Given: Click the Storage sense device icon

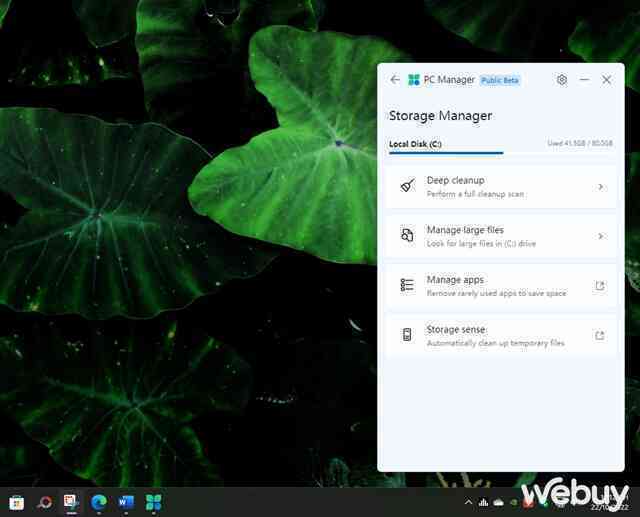Looking at the screenshot, I should tap(407, 335).
